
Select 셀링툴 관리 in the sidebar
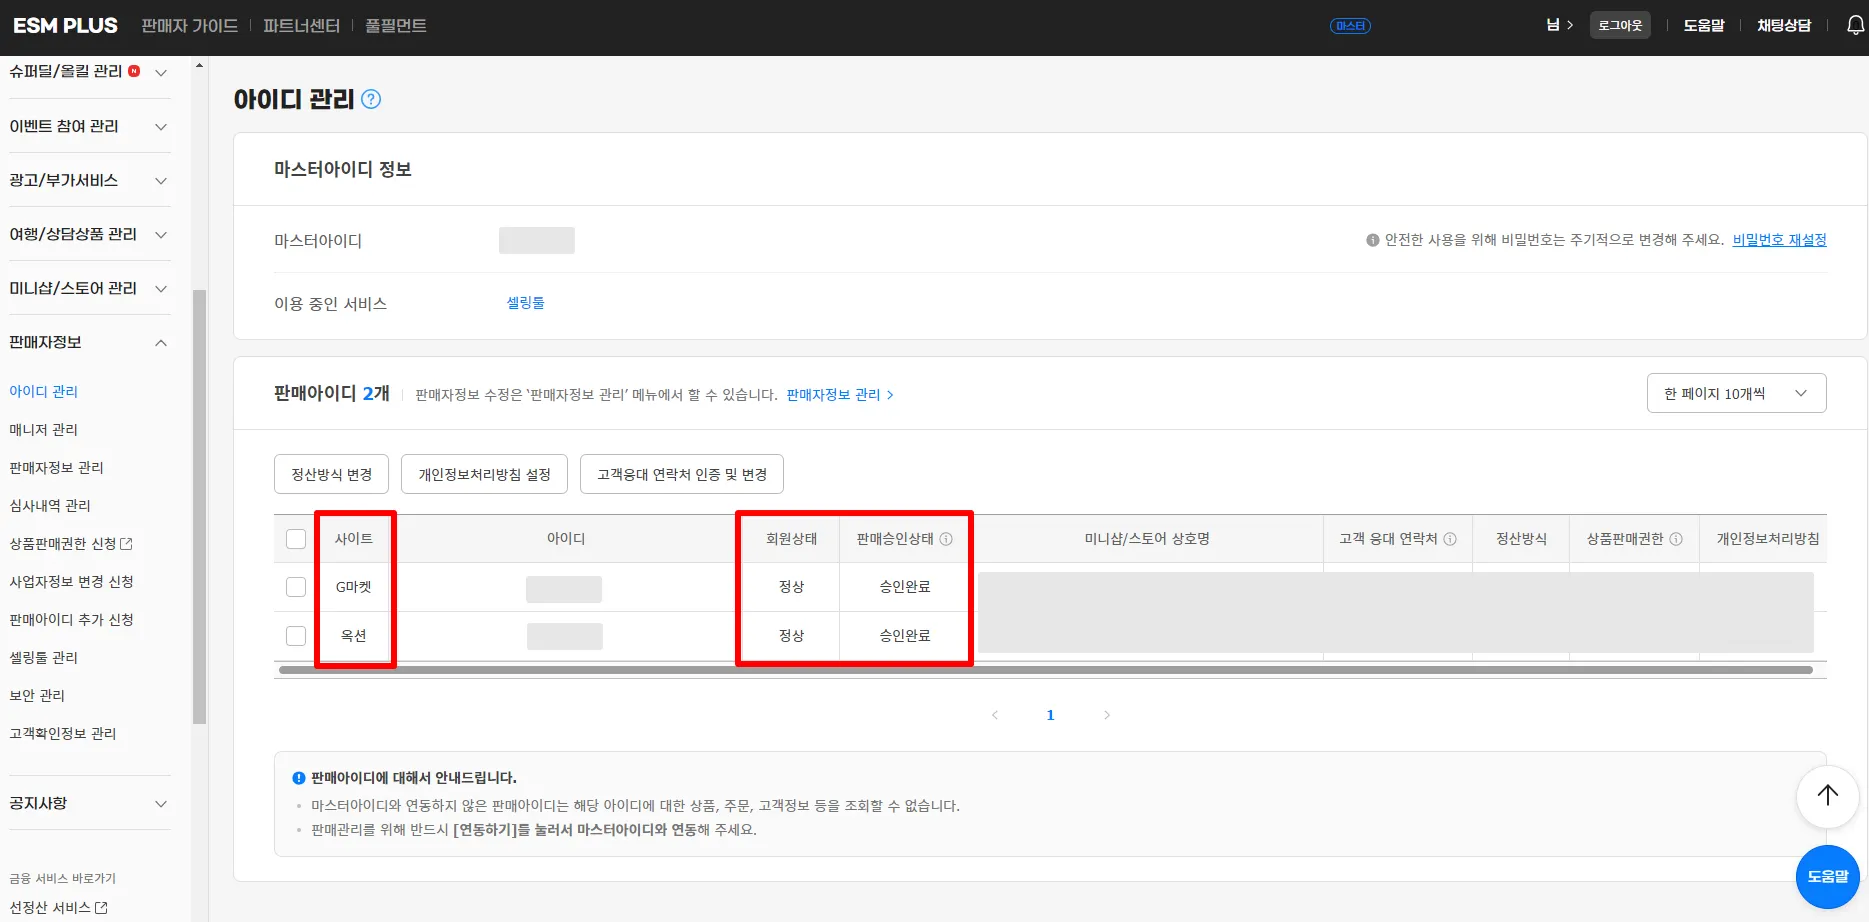44,658
